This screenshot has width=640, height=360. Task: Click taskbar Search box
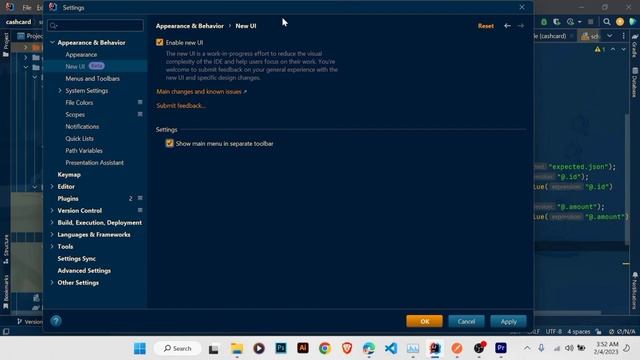[x=178, y=348]
